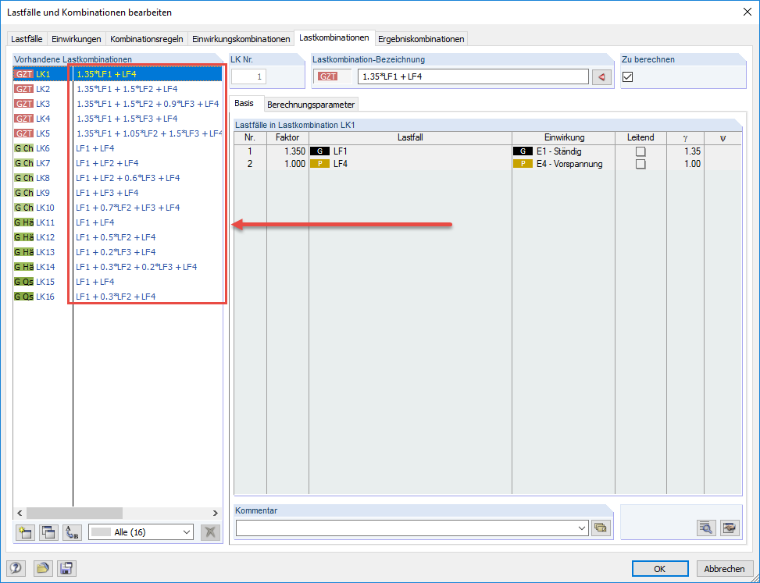Click the Lastkombination-Bezeichnung text field
Image resolution: width=760 pixels, height=583 pixels.
tap(473, 77)
